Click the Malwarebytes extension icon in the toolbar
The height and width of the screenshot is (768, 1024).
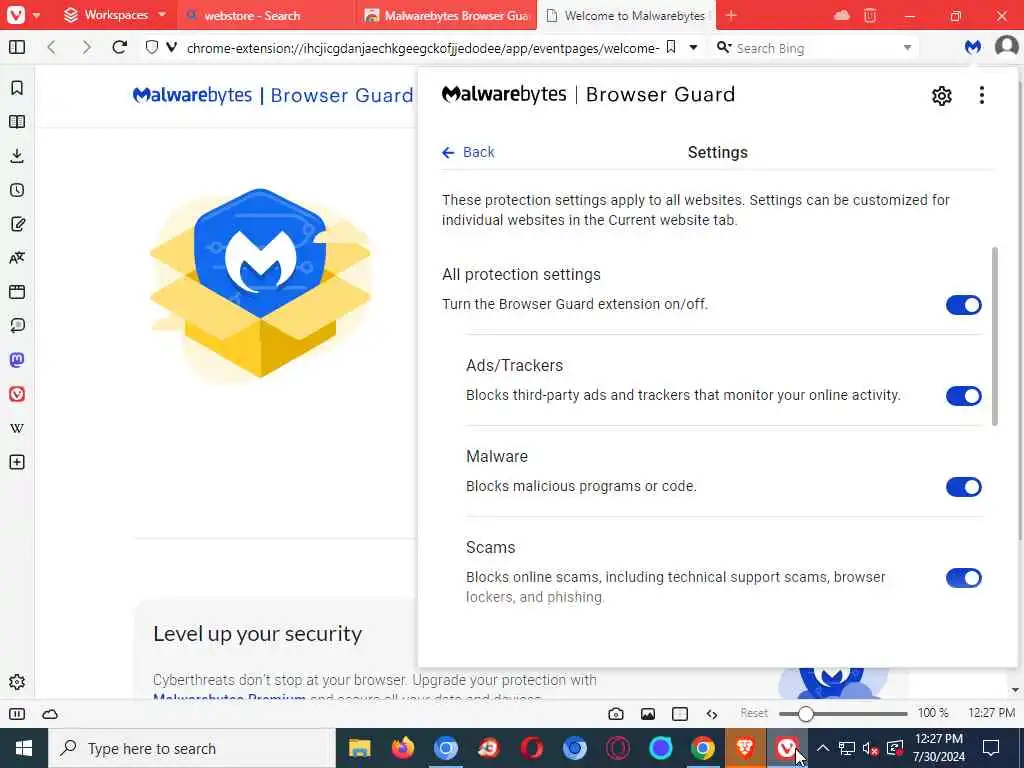973,47
